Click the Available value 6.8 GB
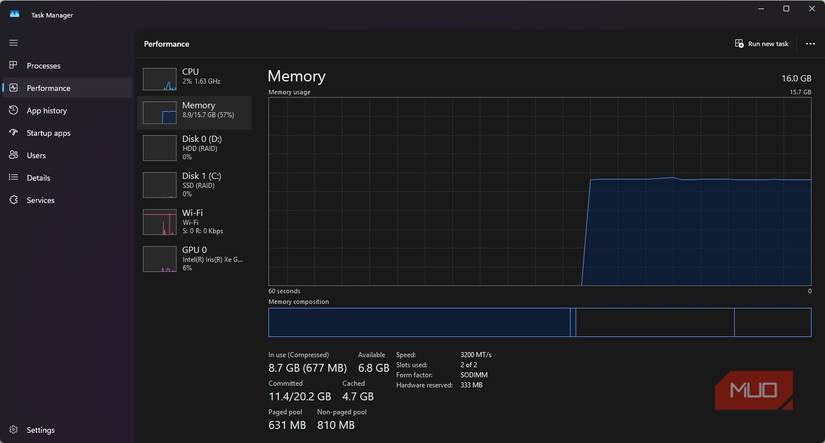 pos(374,368)
